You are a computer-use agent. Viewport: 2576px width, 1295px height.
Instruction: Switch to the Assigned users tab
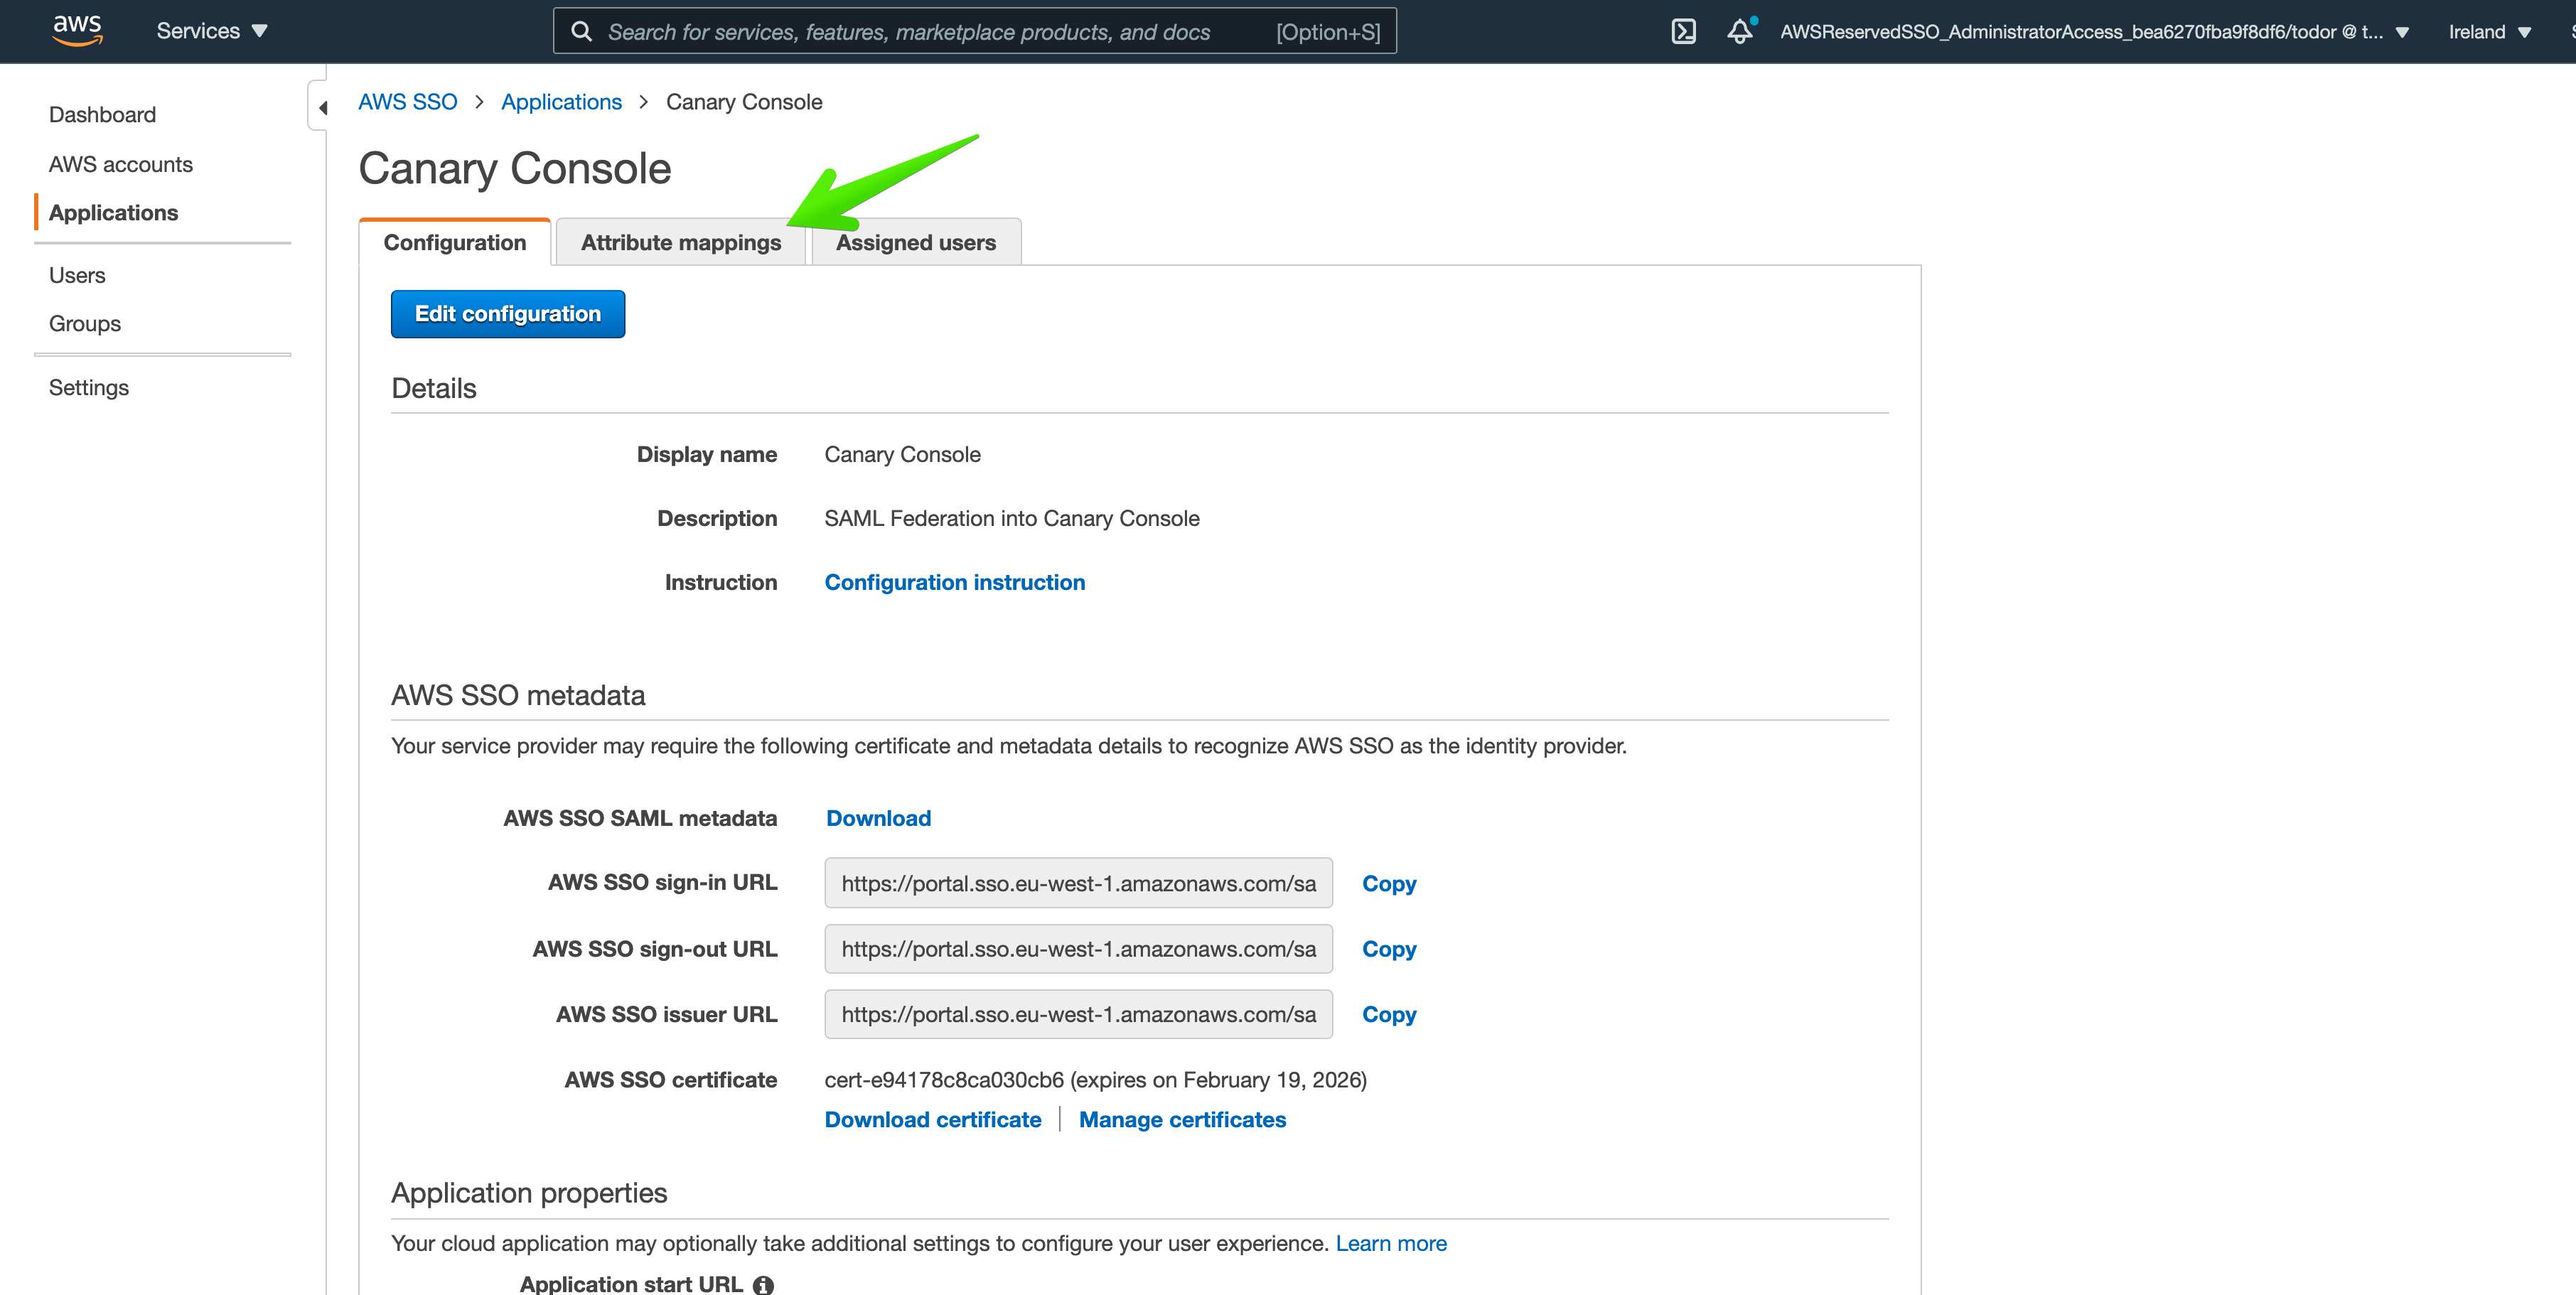click(915, 242)
